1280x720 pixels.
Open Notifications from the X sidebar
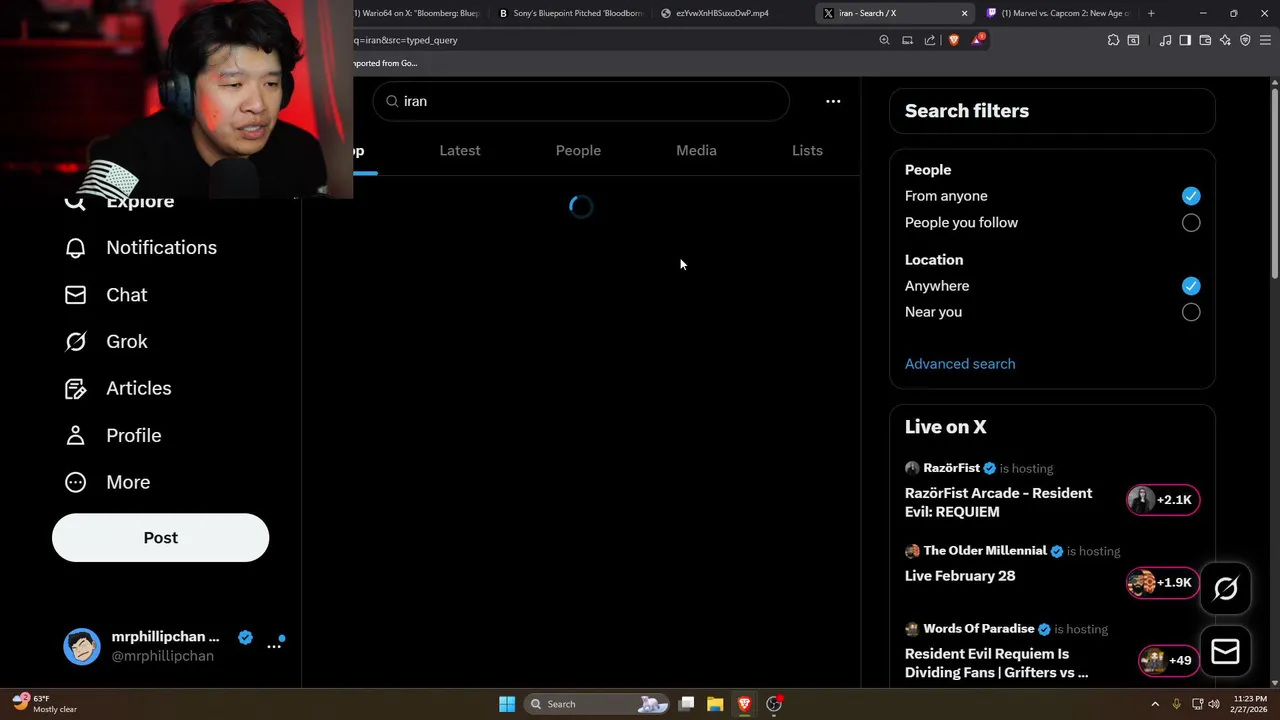[x=140, y=247]
